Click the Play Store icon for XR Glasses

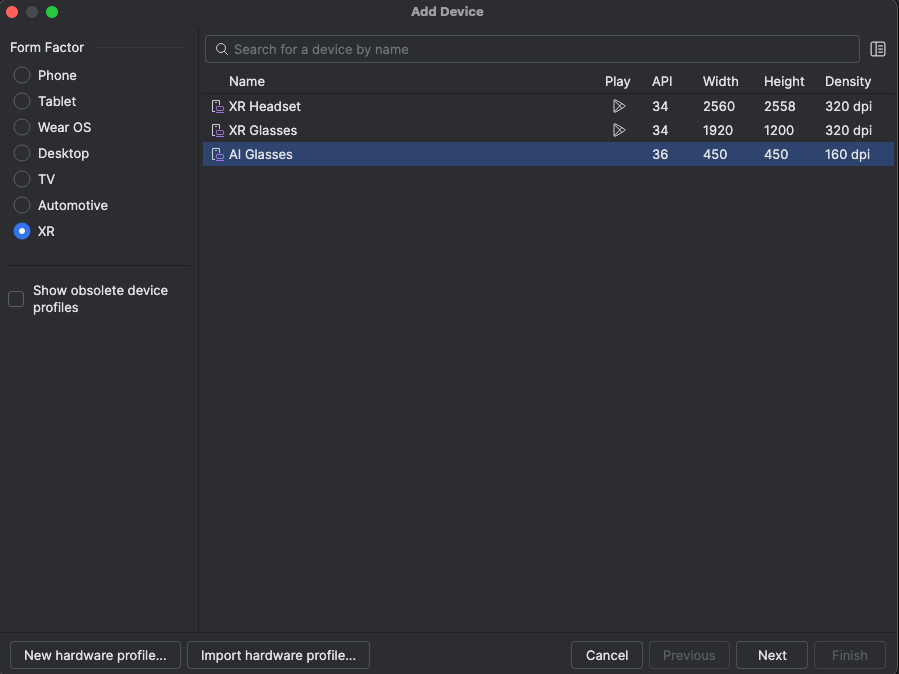[619, 130]
